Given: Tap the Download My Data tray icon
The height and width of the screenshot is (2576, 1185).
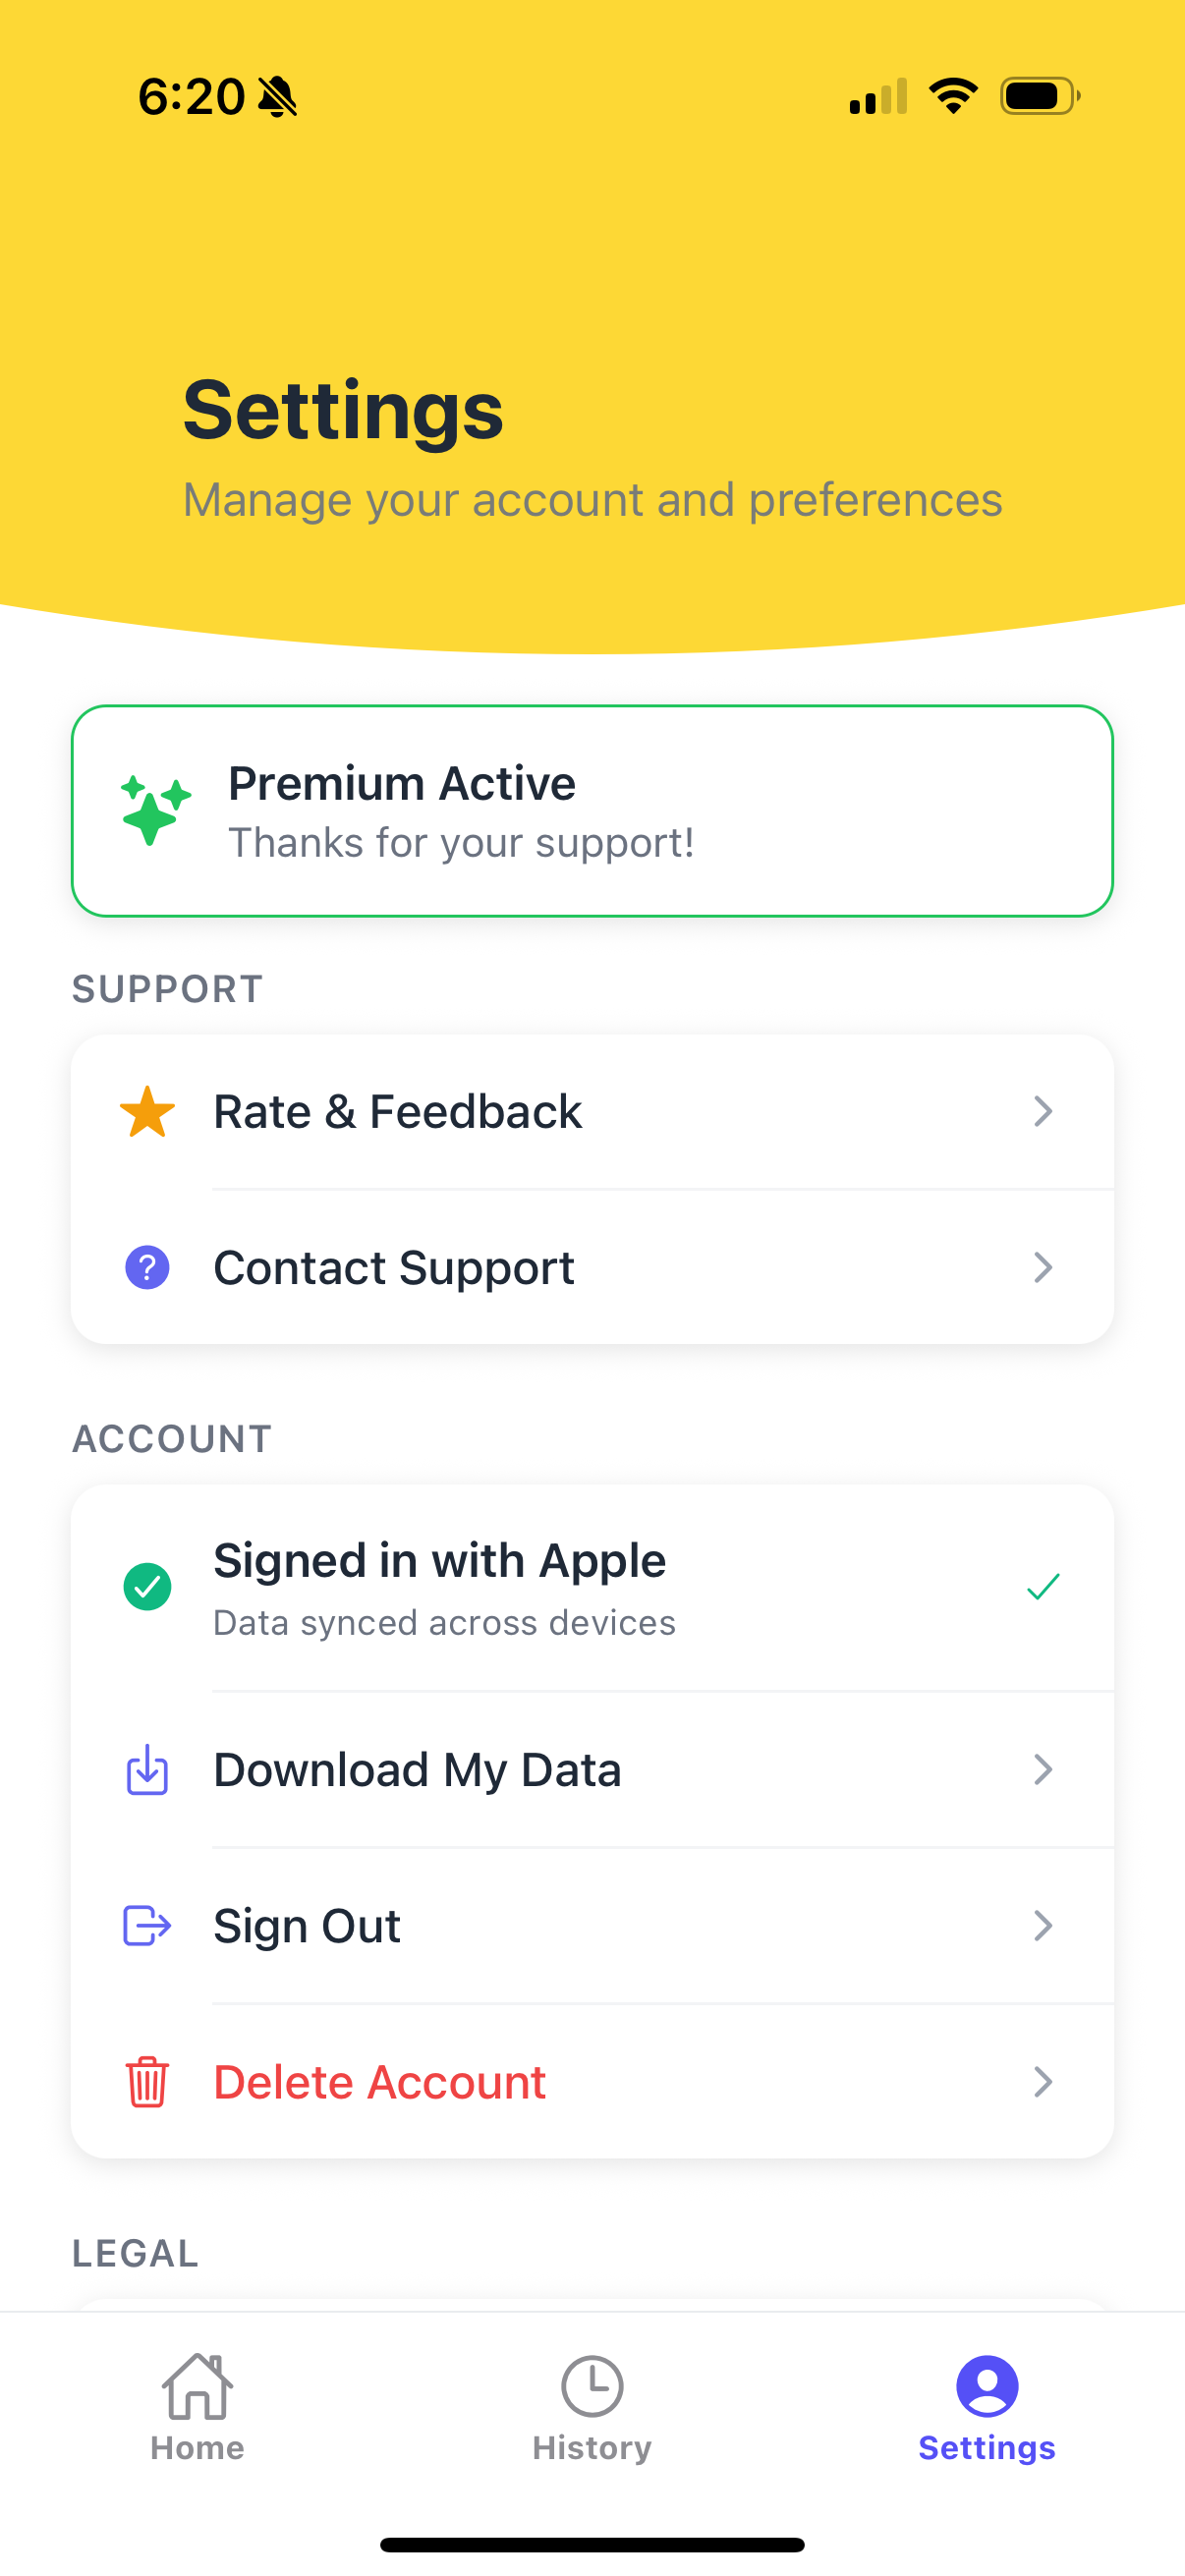Looking at the screenshot, I should tap(147, 1769).
